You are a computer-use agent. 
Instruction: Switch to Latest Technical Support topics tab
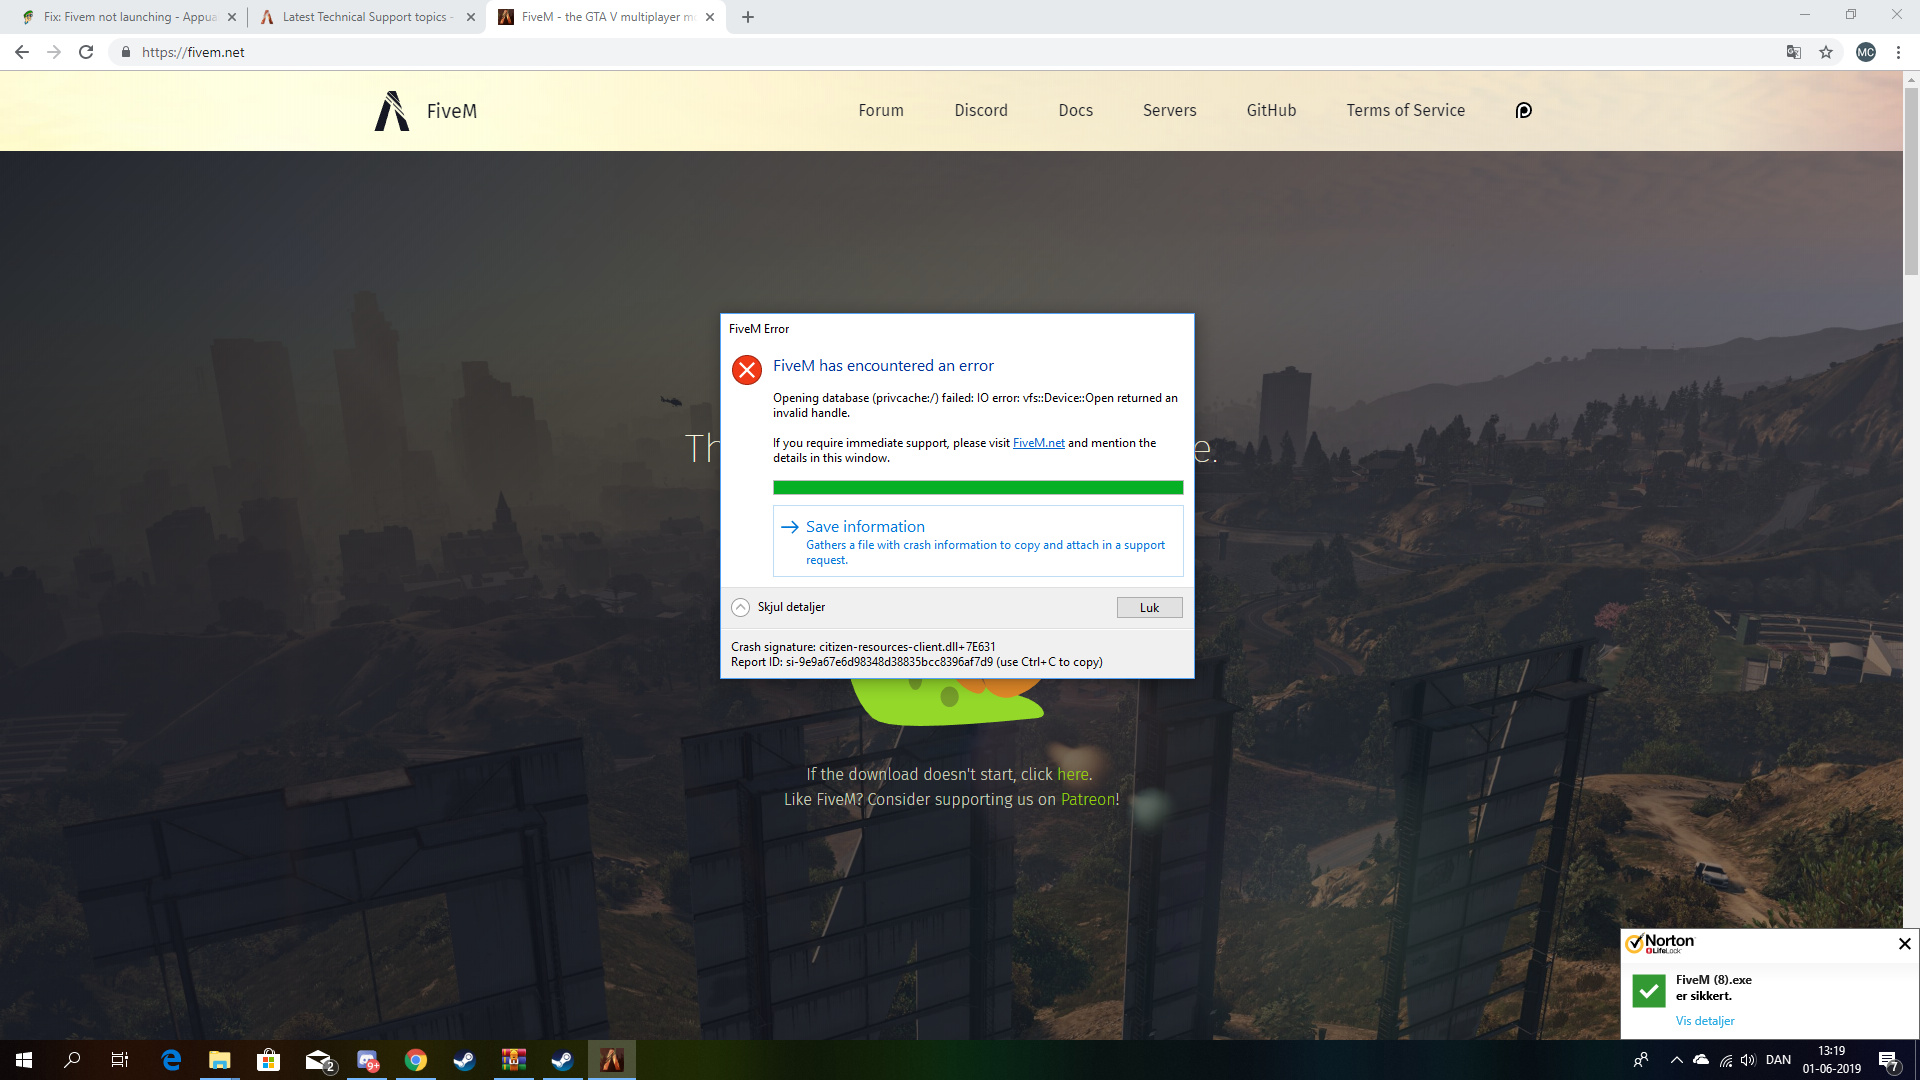(x=365, y=17)
